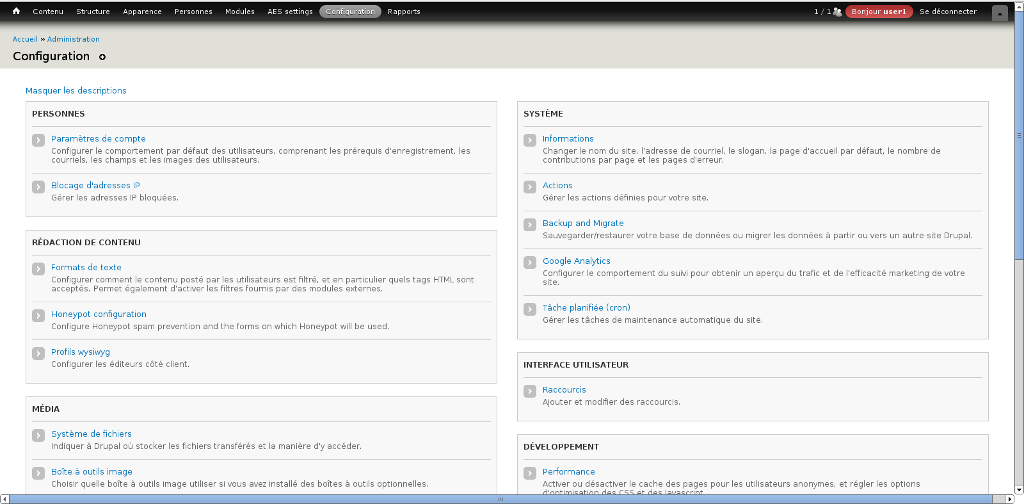Click the vertical scrollbar thumb

pos(1019,135)
